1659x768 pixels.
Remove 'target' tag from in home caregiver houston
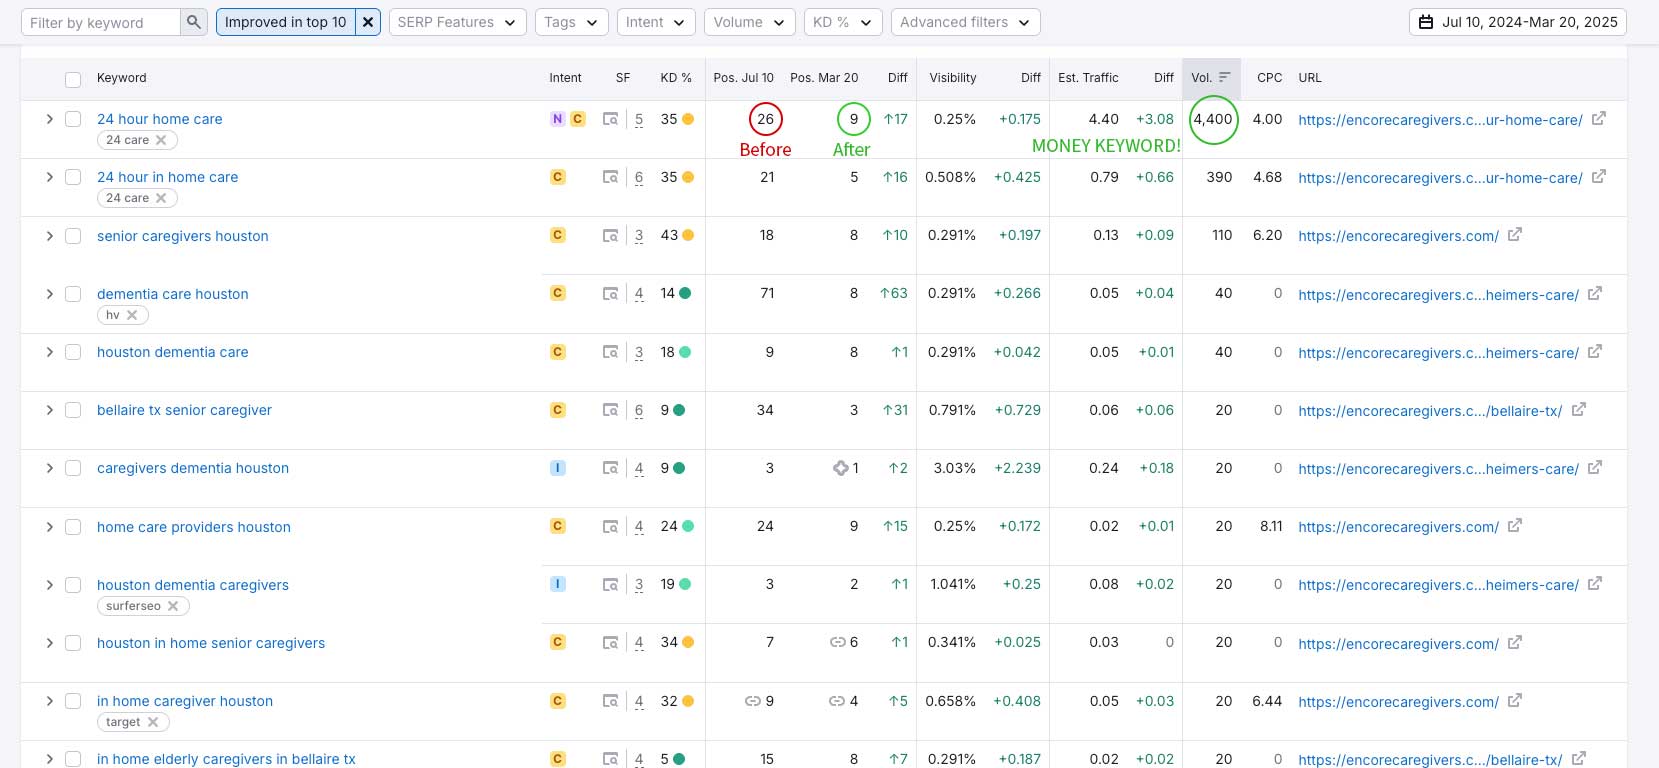[x=153, y=722]
